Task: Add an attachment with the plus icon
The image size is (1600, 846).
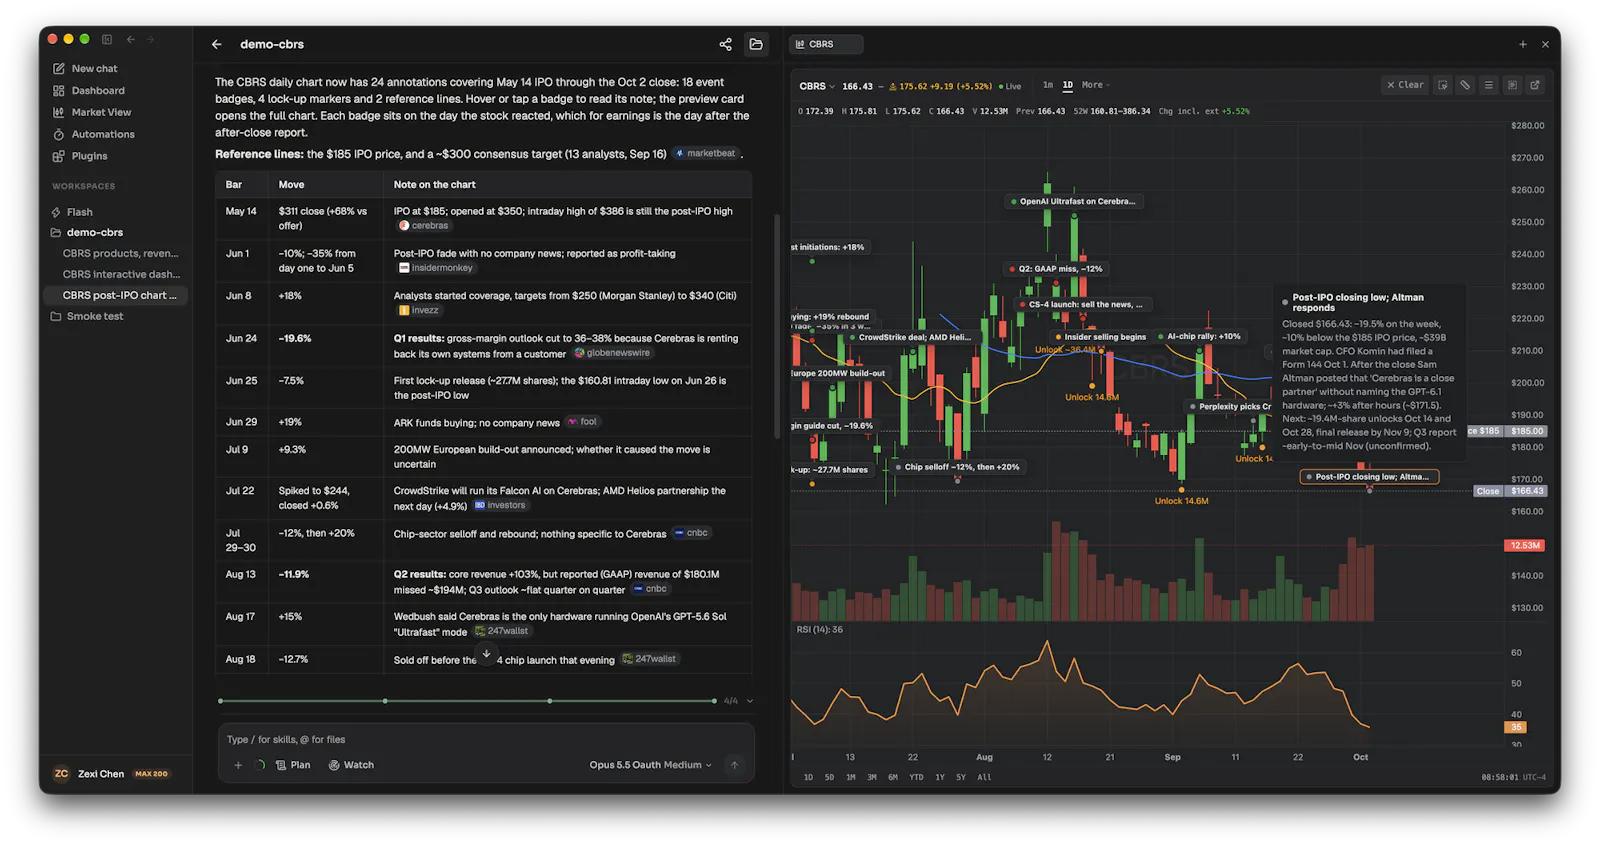Action: pos(238,766)
